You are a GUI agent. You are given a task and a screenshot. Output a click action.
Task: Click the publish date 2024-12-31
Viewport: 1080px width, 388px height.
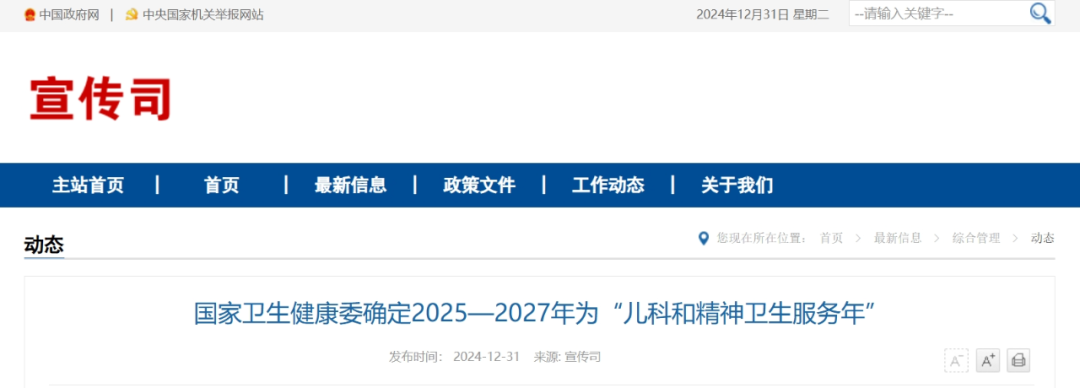486,357
